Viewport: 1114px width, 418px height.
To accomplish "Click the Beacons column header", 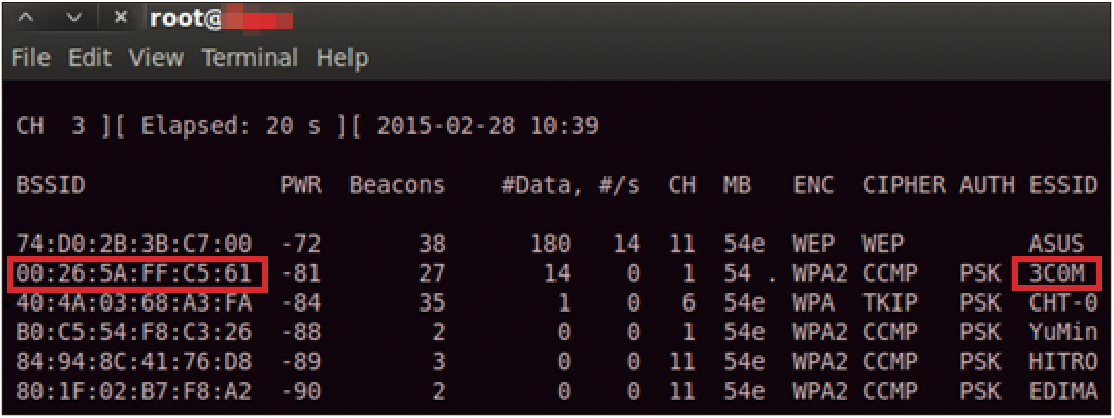I will tap(397, 186).
